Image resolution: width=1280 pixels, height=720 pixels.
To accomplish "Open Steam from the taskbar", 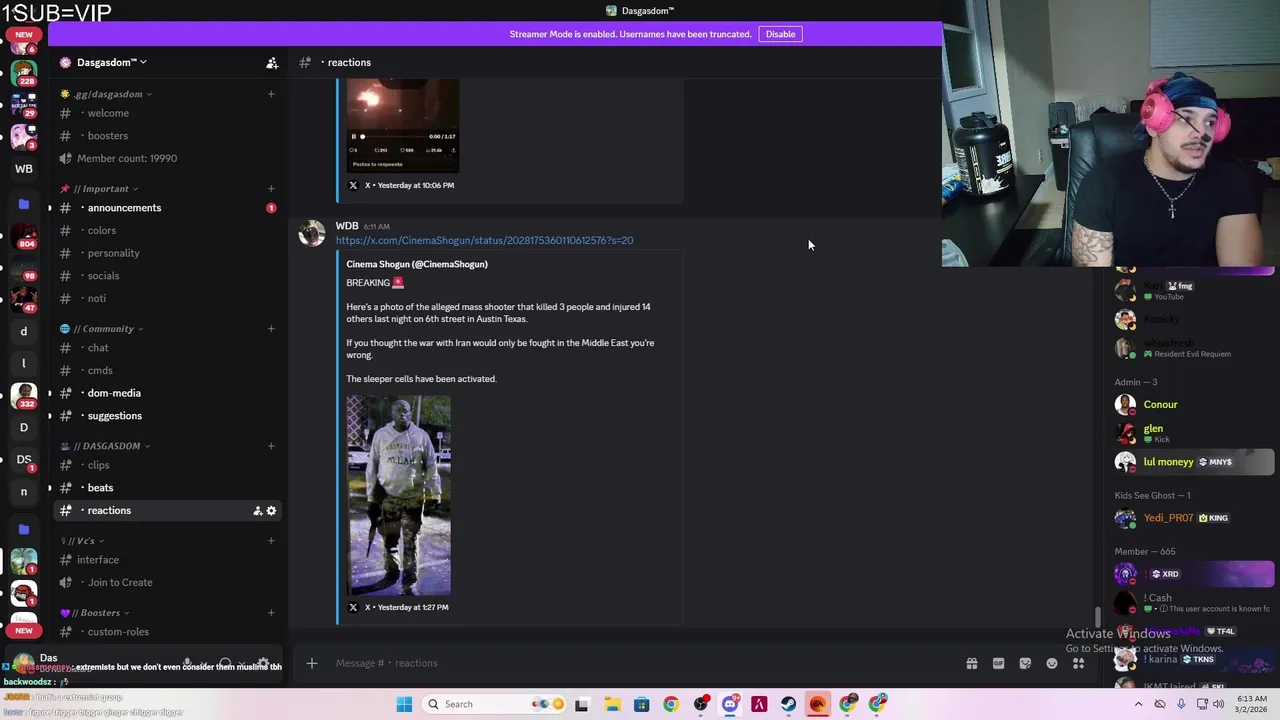I will click(789, 704).
